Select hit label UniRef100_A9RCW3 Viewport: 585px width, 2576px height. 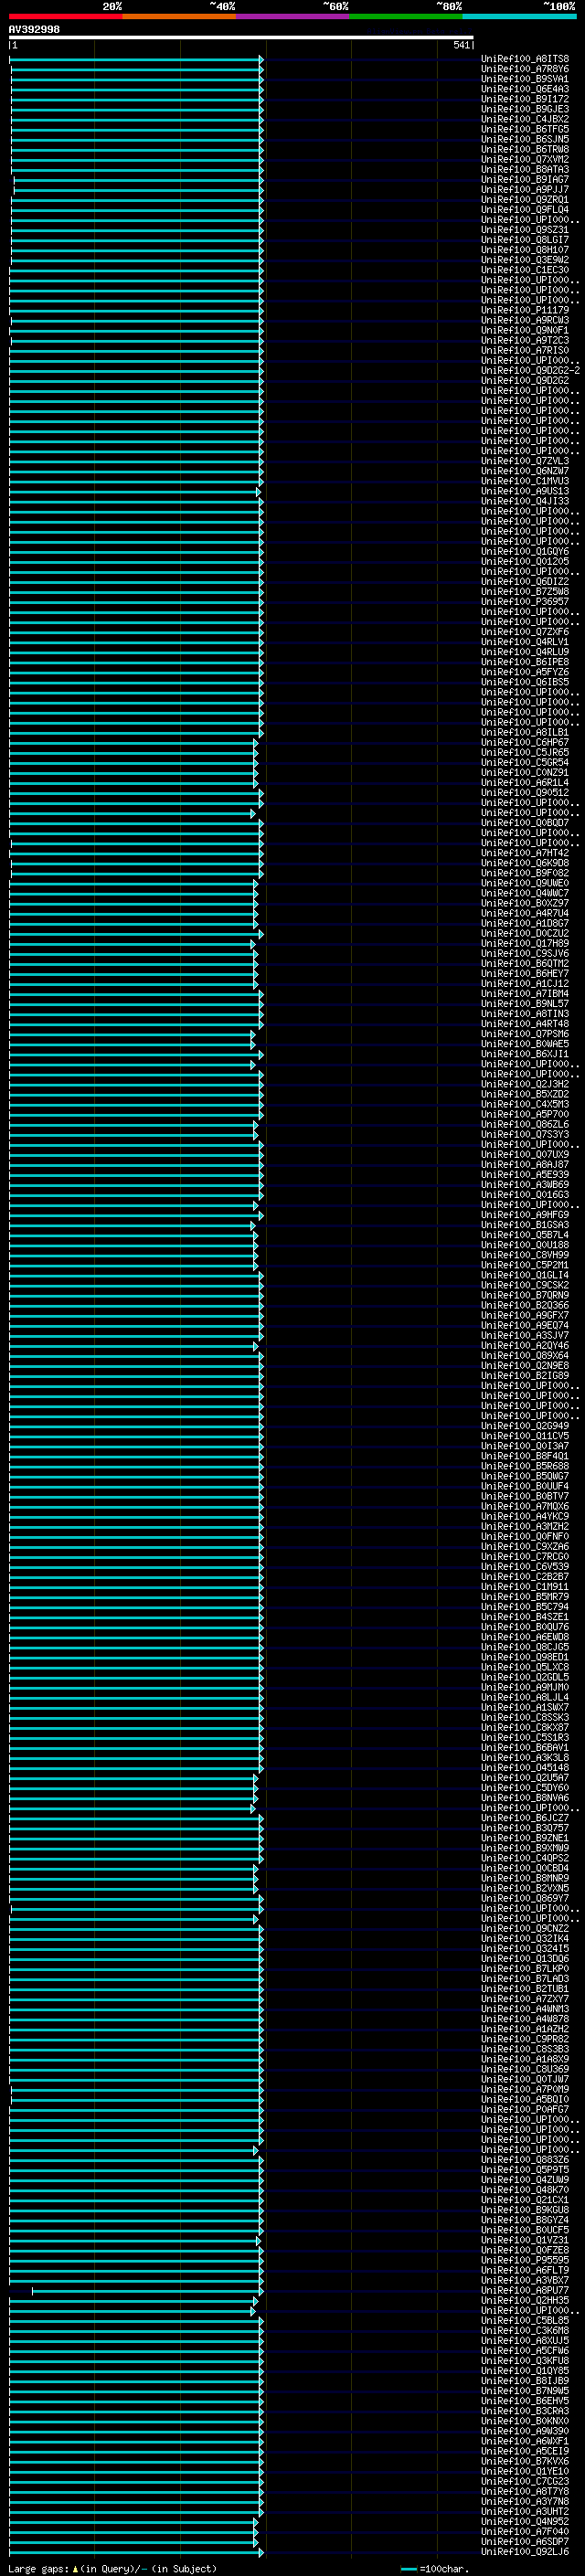coord(525,320)
